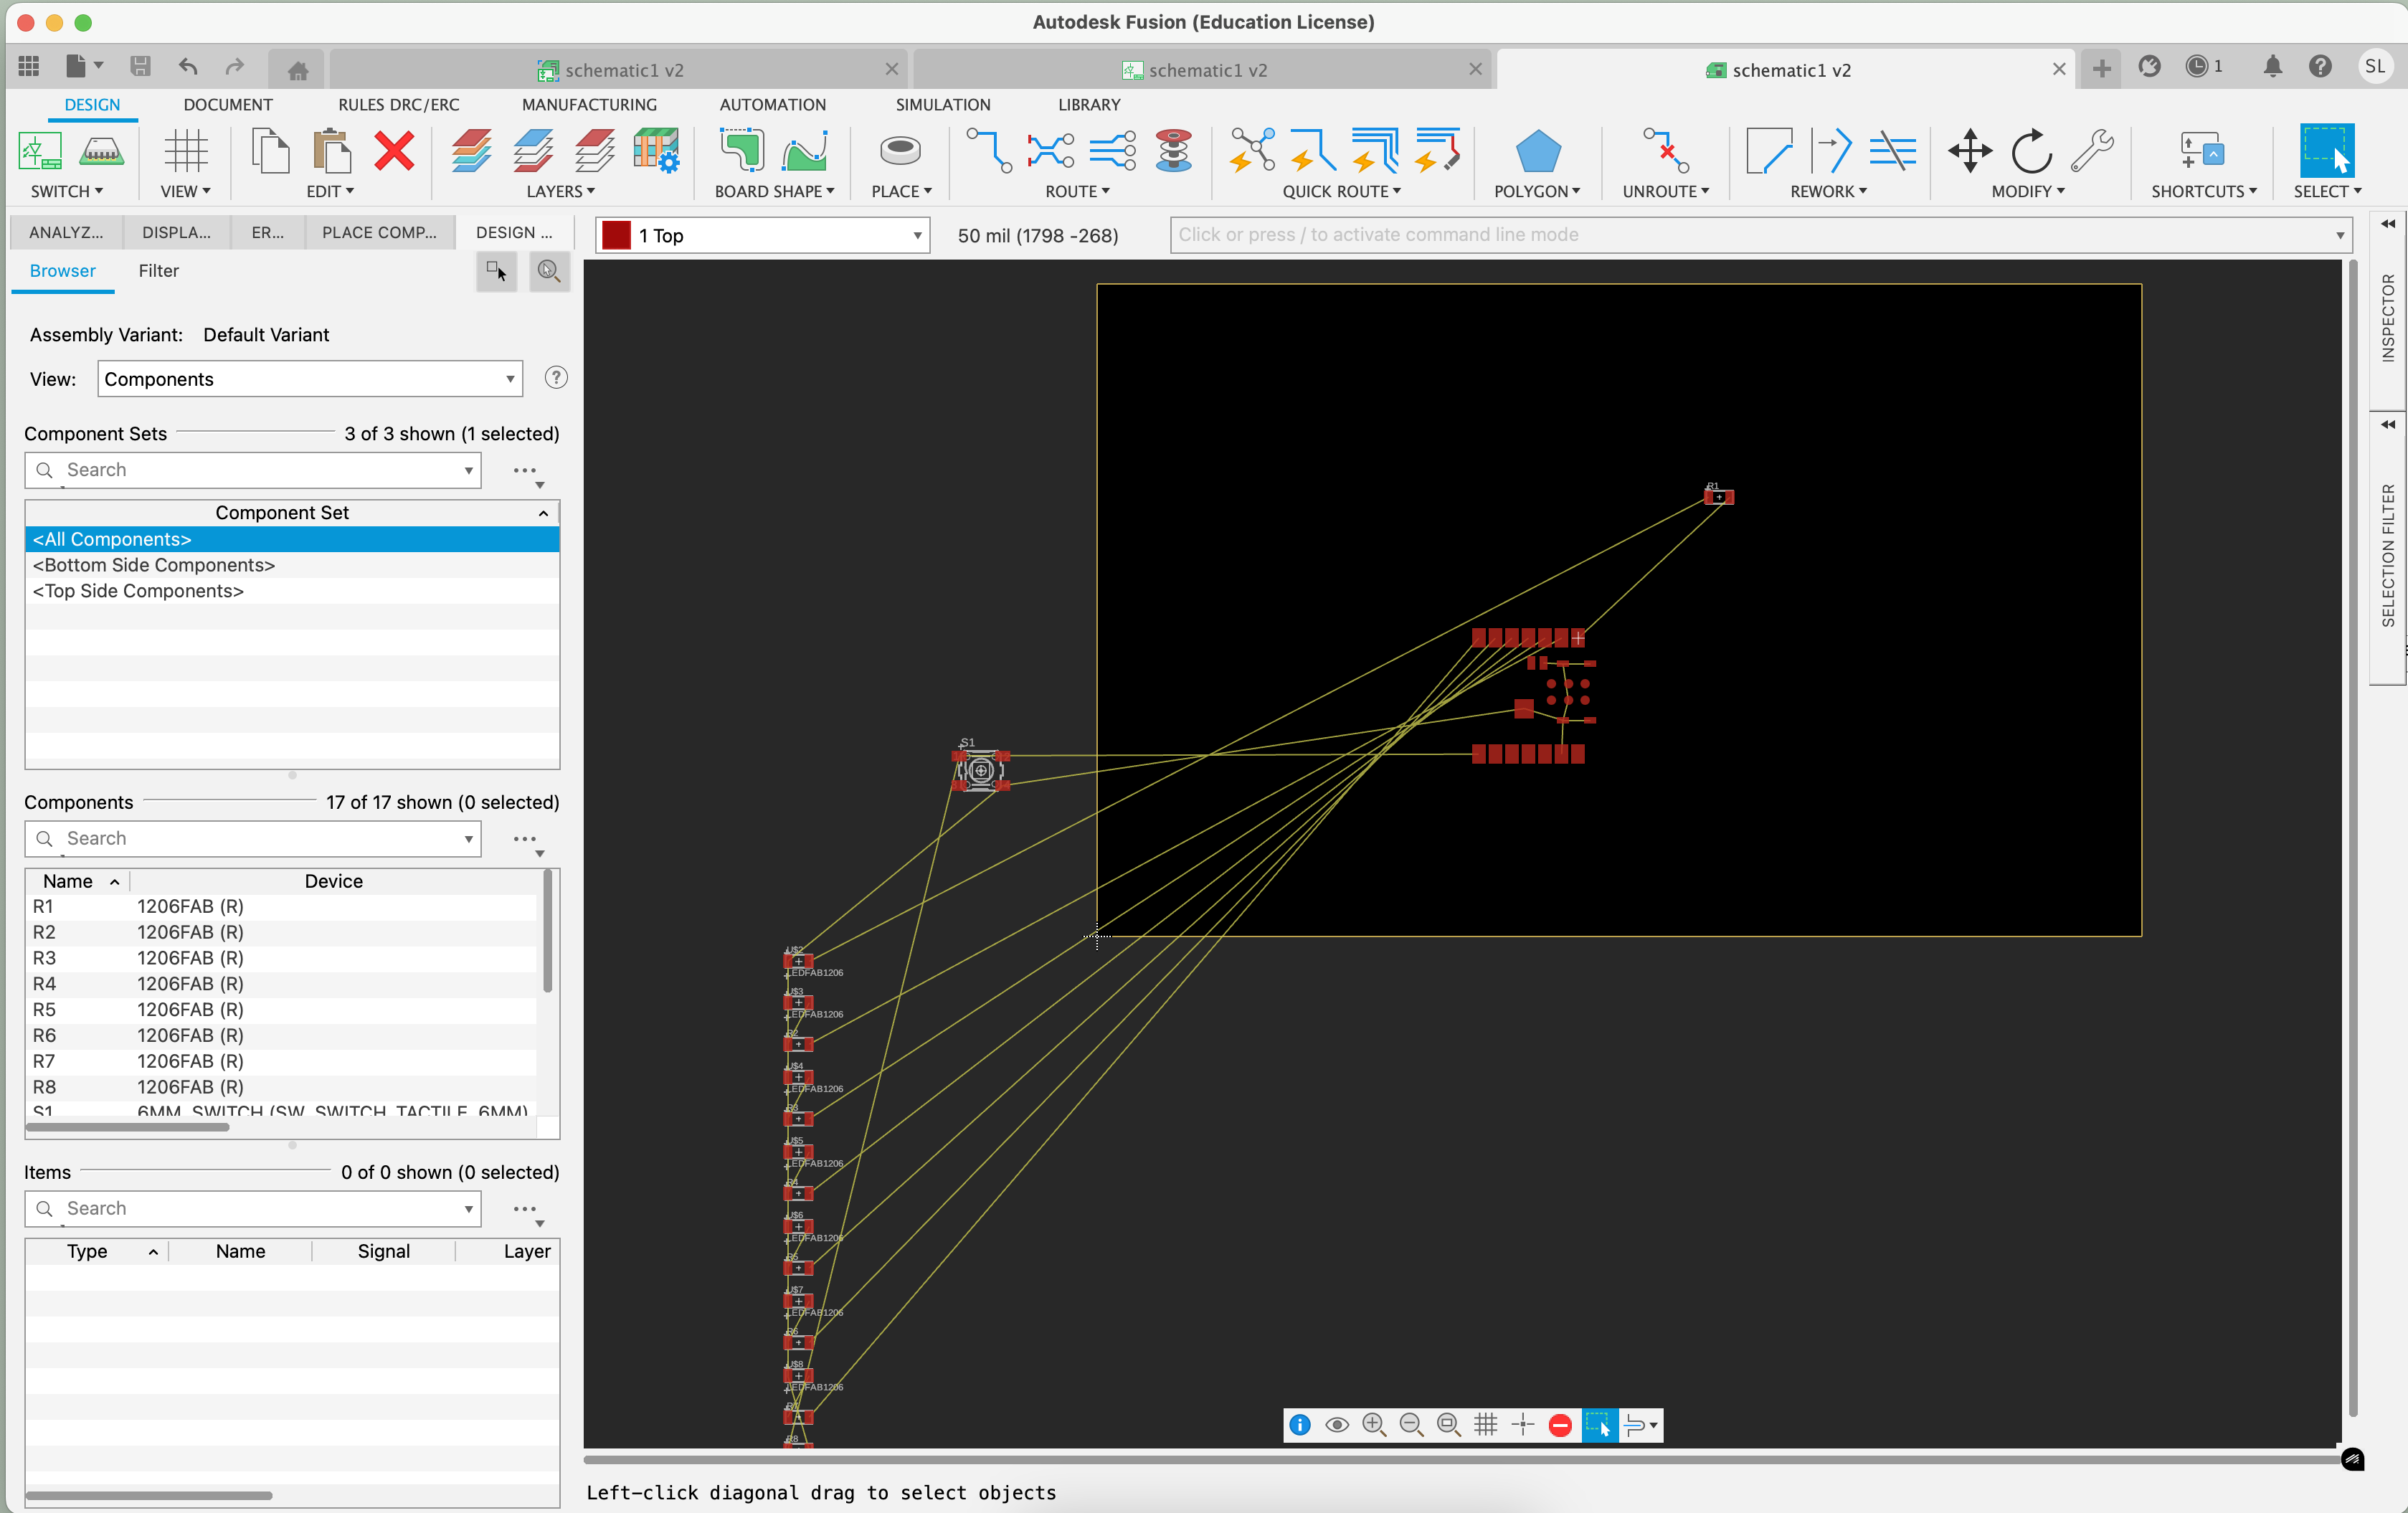The image size is (2408, 1513).
Task: Open the SWITCH dropdown menu
Action: tap(66, 191)
